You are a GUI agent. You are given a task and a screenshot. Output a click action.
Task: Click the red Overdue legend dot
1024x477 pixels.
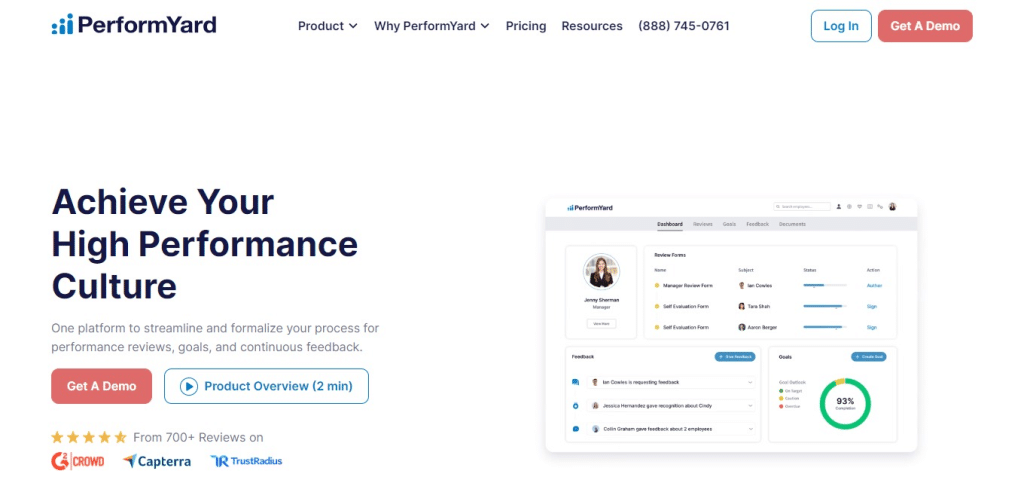tap(781, 406)
